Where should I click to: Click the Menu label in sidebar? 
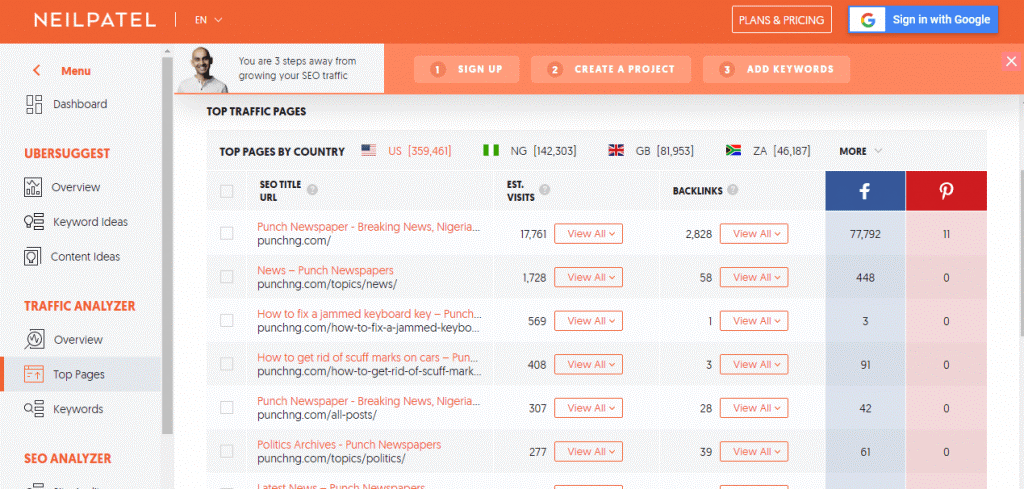pyautogui.click(x=76, y=71)
